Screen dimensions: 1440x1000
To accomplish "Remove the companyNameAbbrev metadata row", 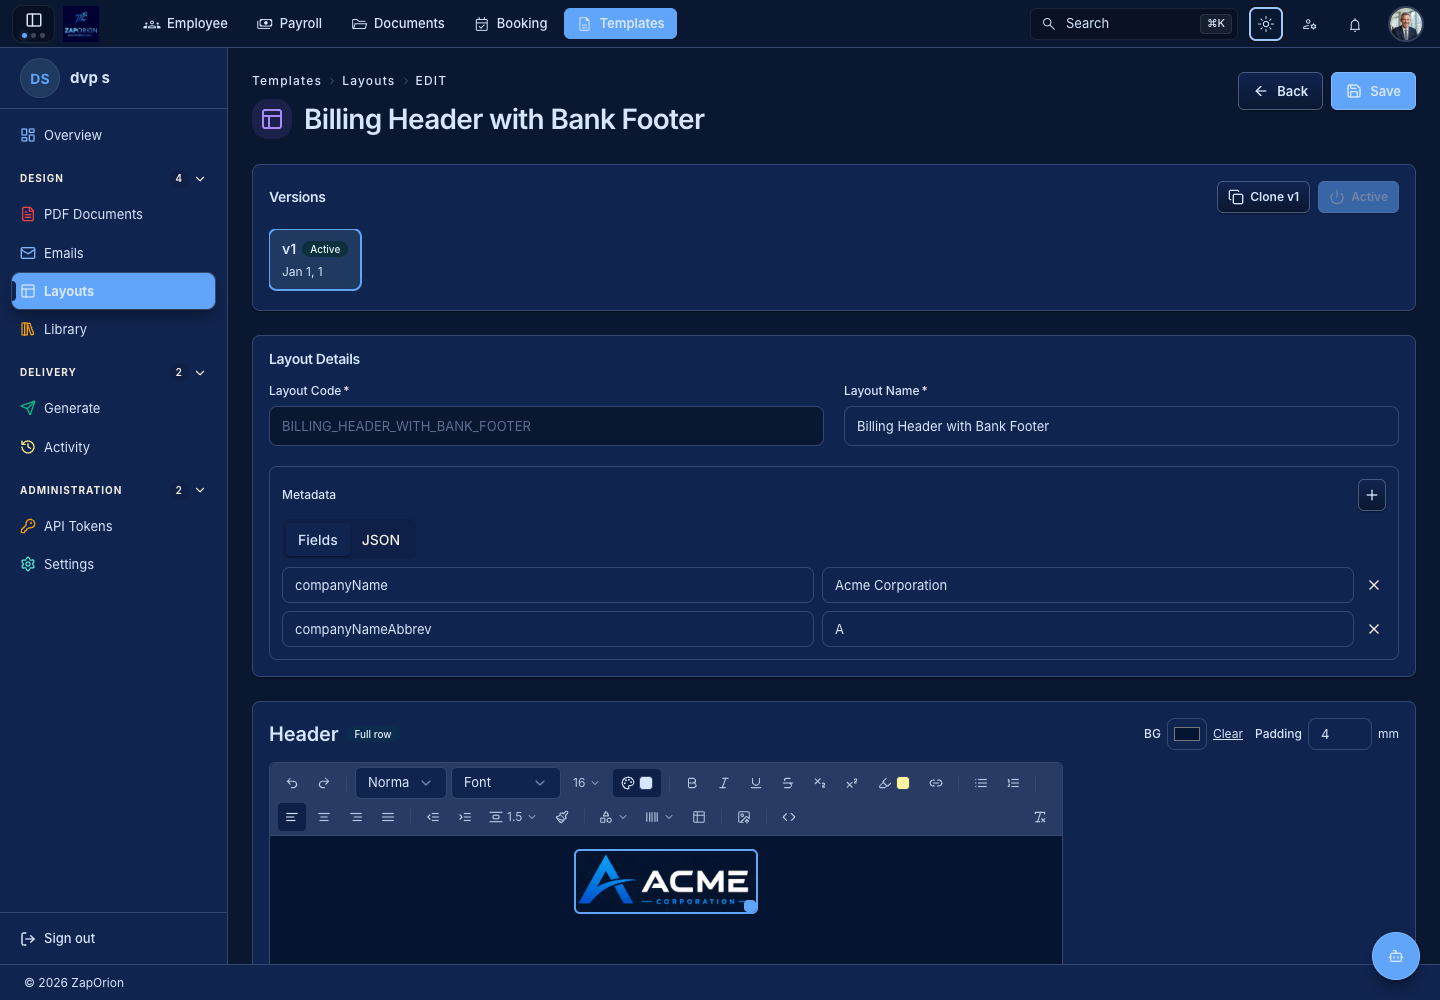I will tap(1374, 629).
